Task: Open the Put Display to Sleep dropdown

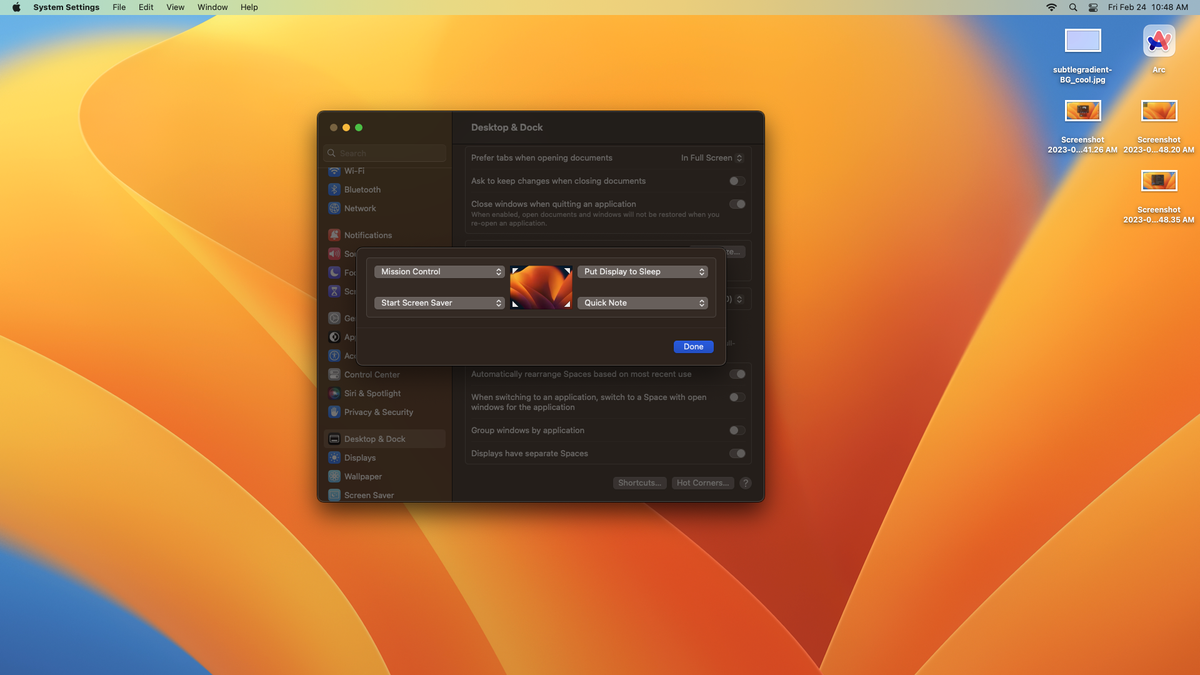Action: 643,271
